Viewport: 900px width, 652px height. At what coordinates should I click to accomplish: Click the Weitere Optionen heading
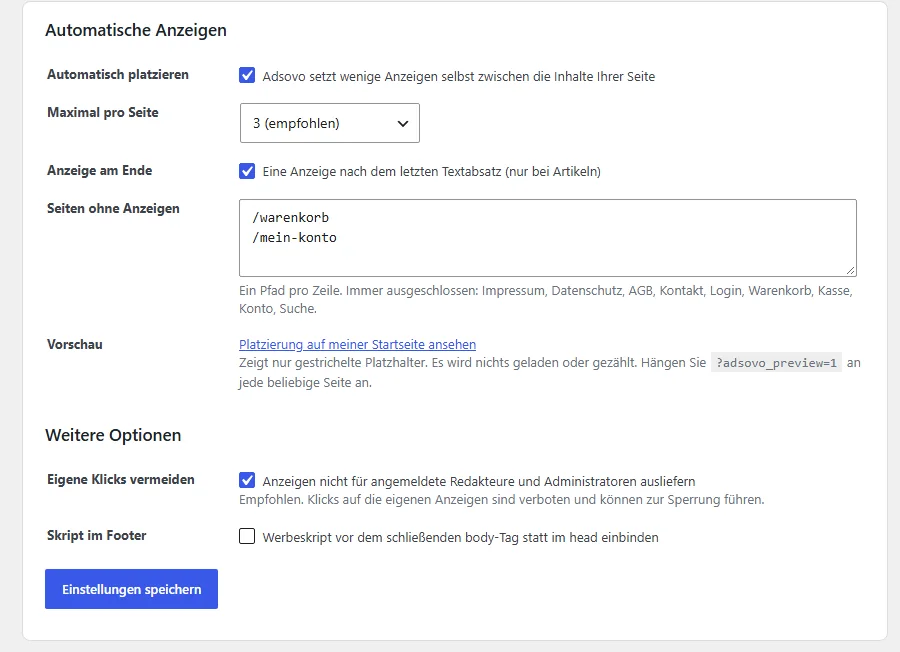coord(113,435)
